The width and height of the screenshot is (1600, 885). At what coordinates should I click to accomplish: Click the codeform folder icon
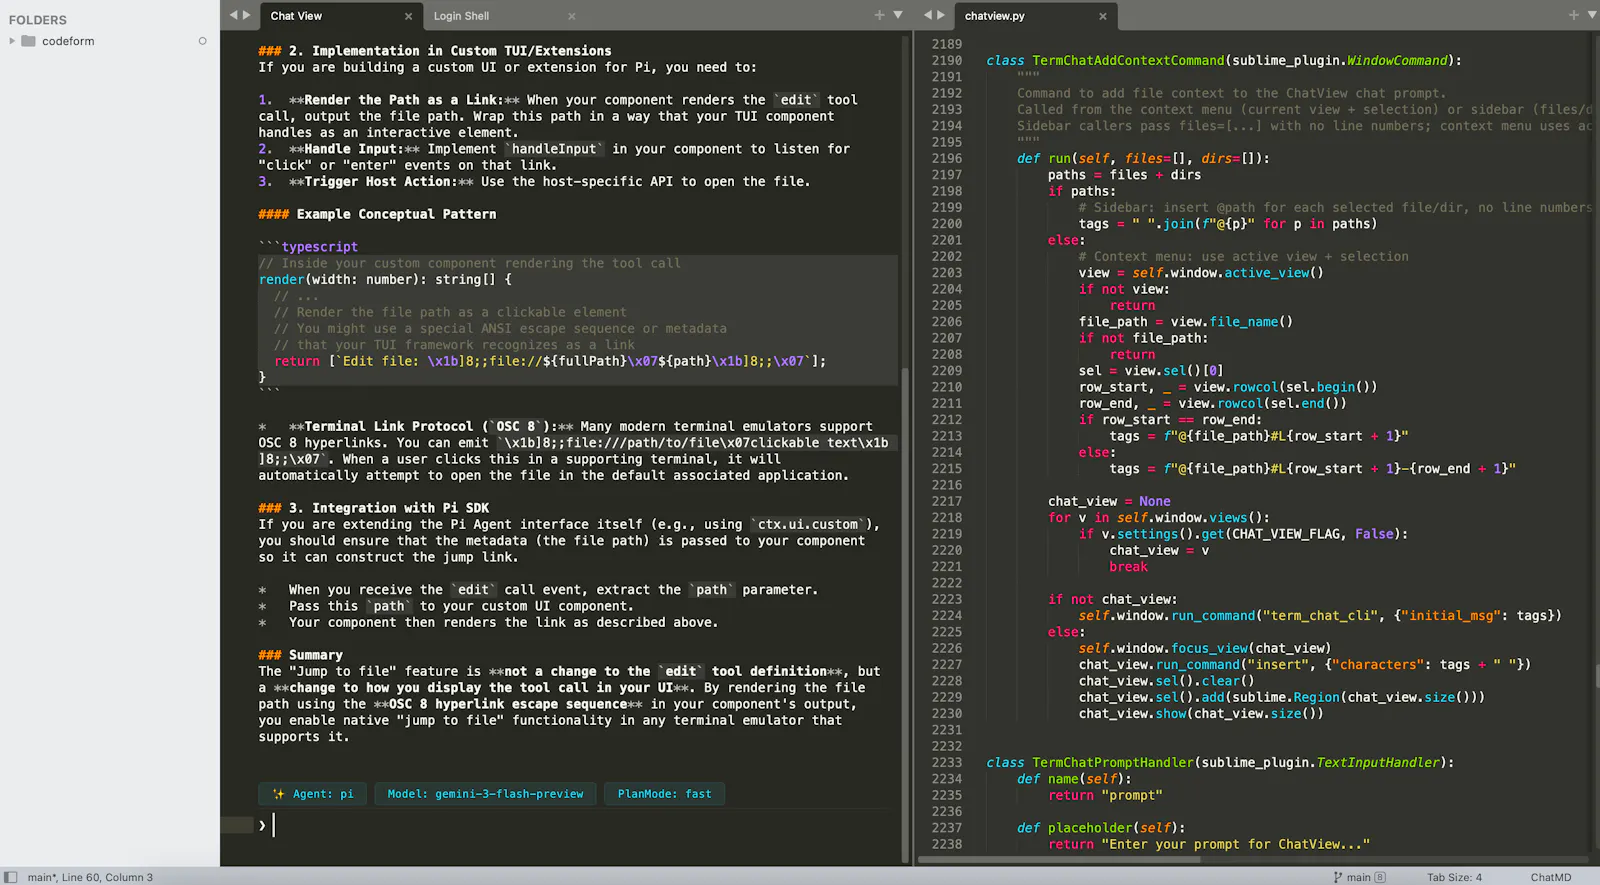28,41
